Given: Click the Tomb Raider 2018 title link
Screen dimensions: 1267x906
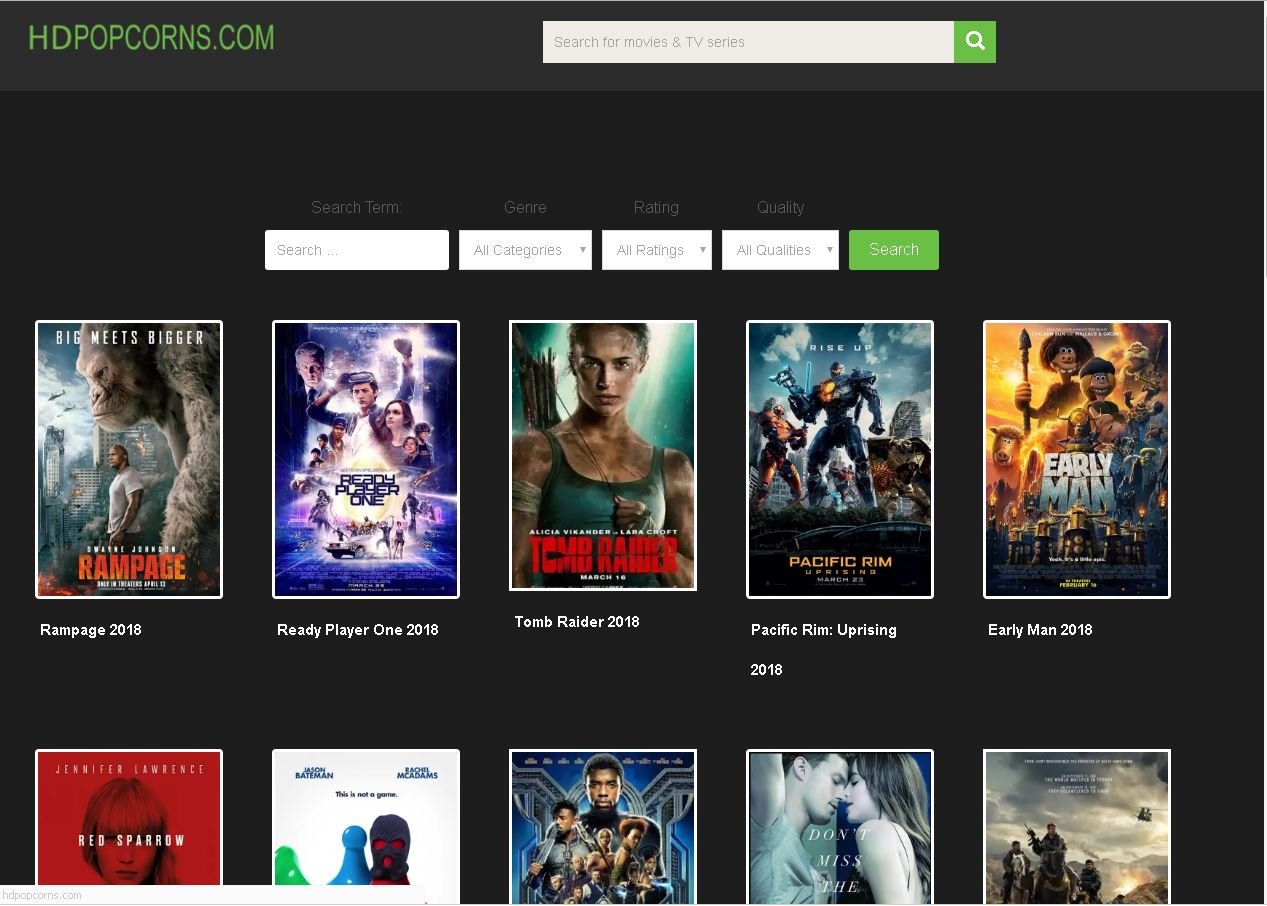Looking at the screenshot, I should click(x=577, y=622).
